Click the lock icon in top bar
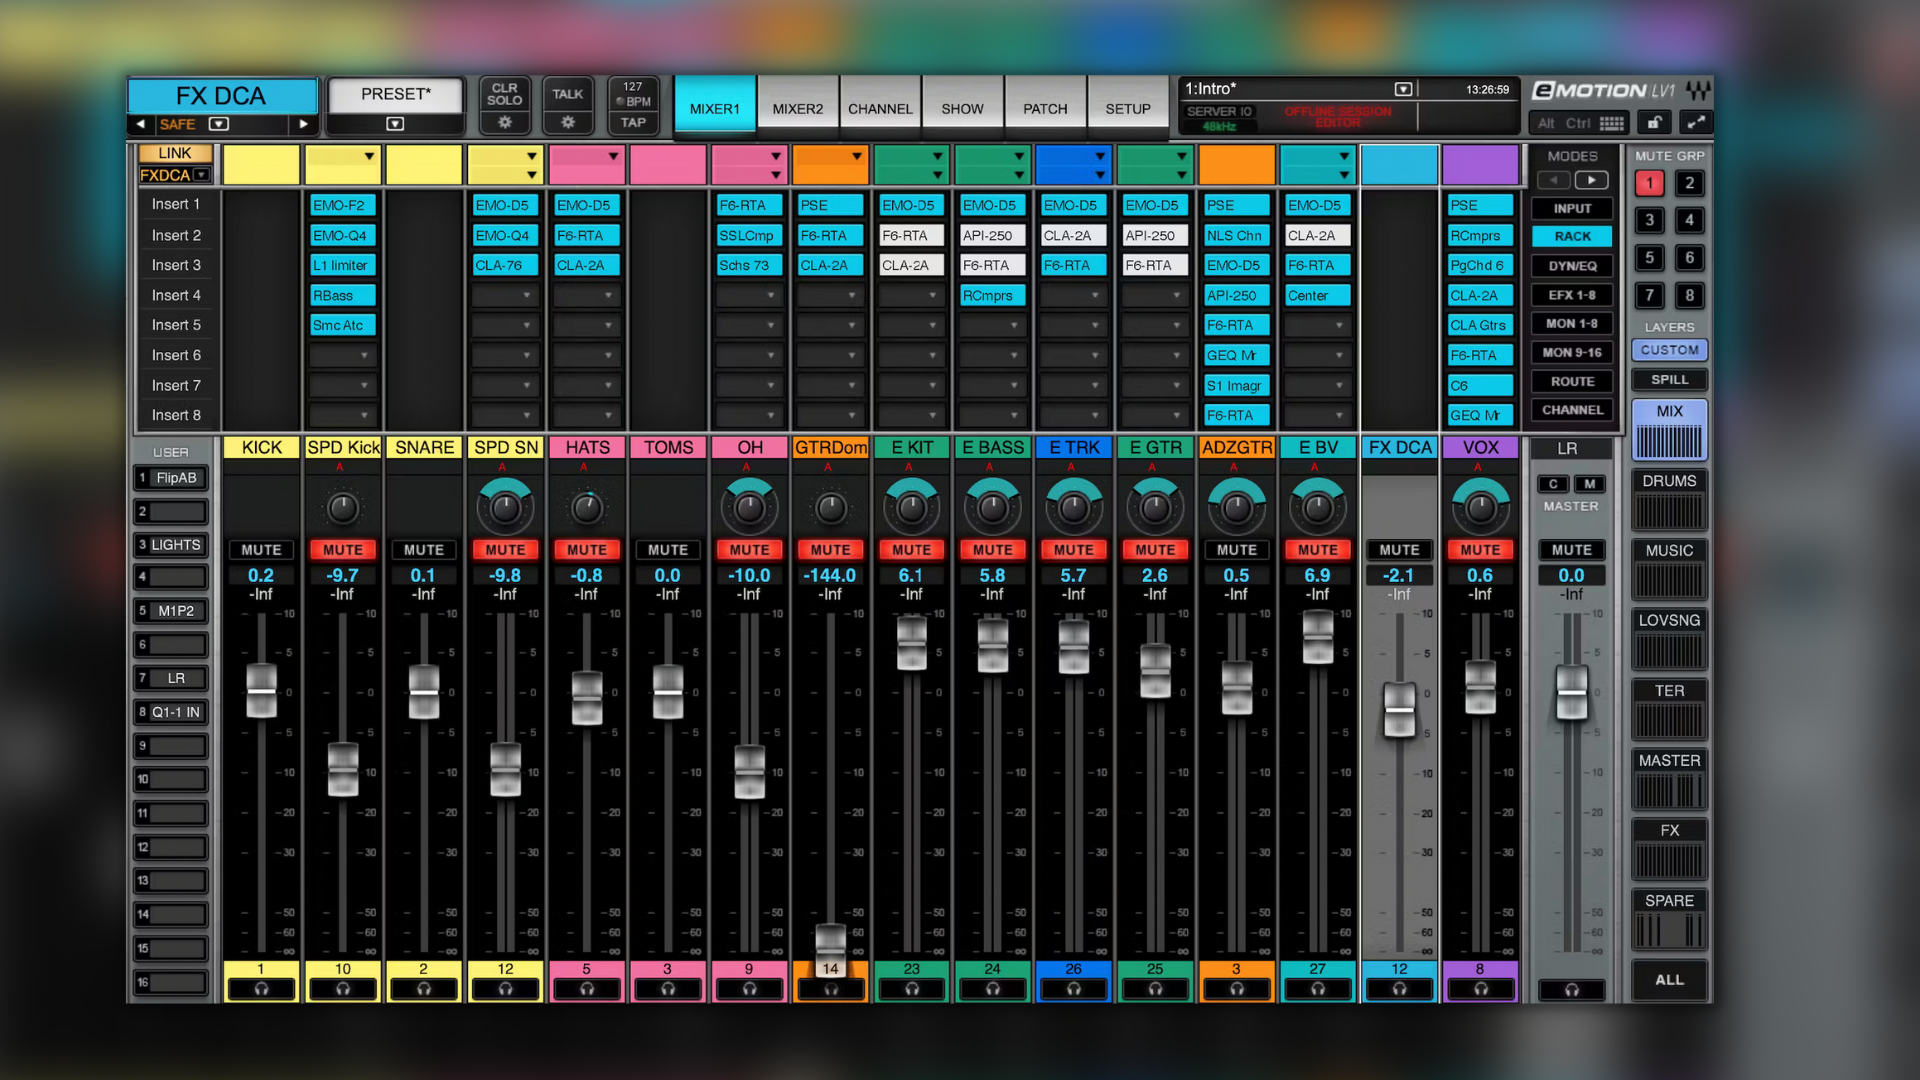Image resolution: width=1920 pixels, height=1080 pixels. point(1654,123)
